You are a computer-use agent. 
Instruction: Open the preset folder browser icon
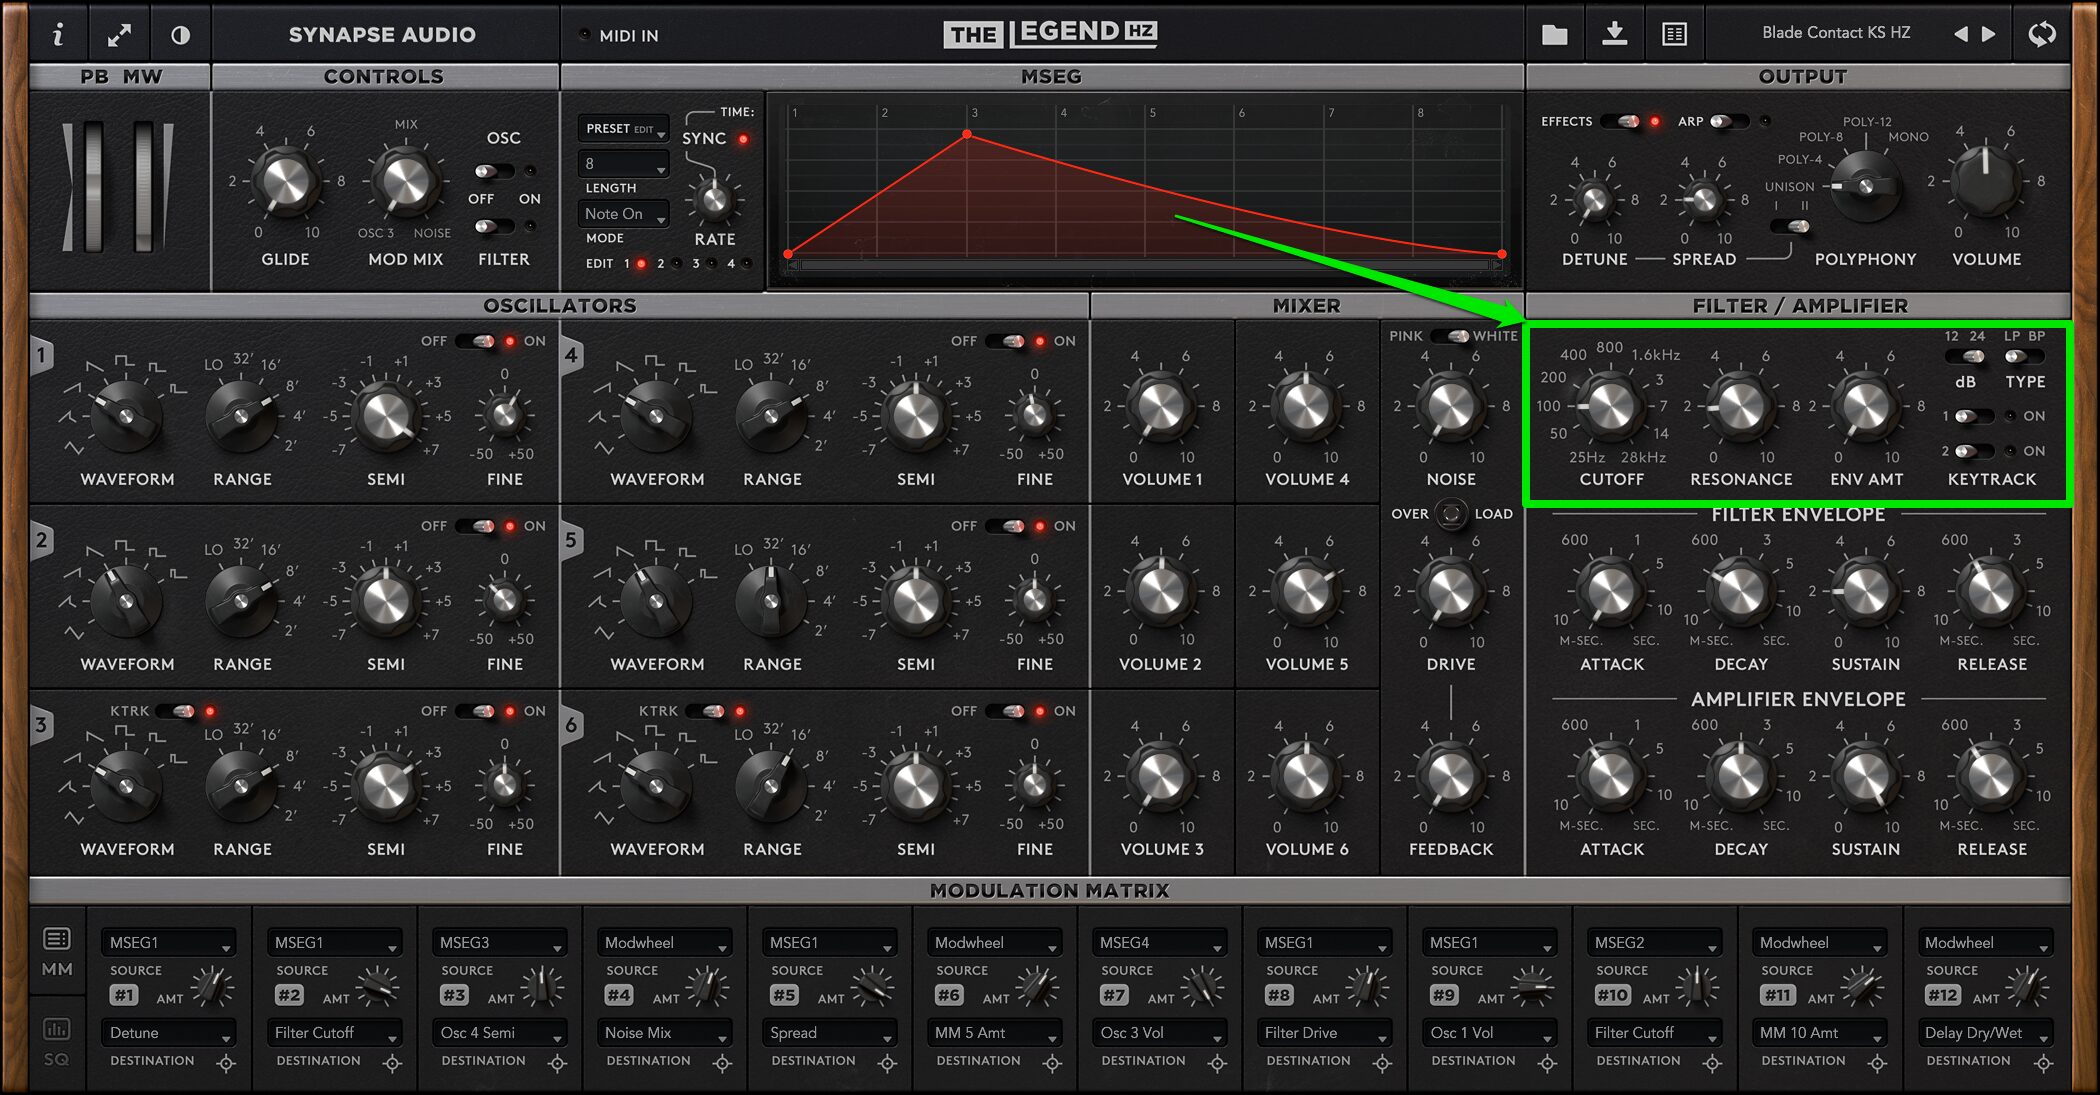pyautogui.click(x=1555, y=35)
